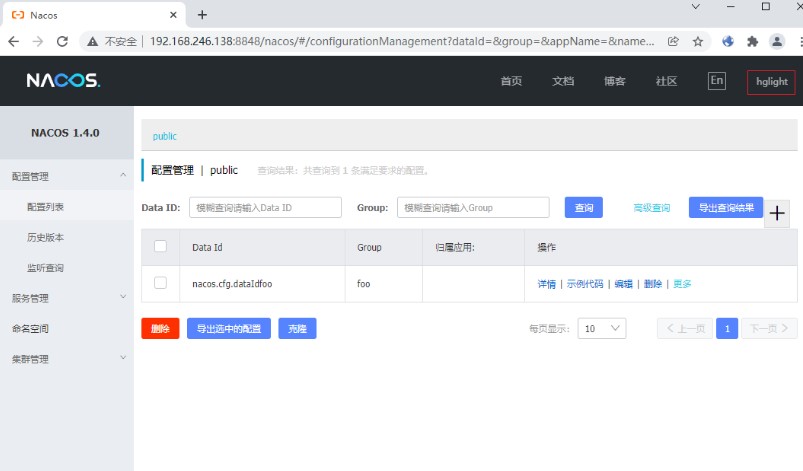The width and height of the screenshot is (803, 471).
Task: Check the nacos.cfg.dataIdfoo row checkbox
Action: point(160,283)
